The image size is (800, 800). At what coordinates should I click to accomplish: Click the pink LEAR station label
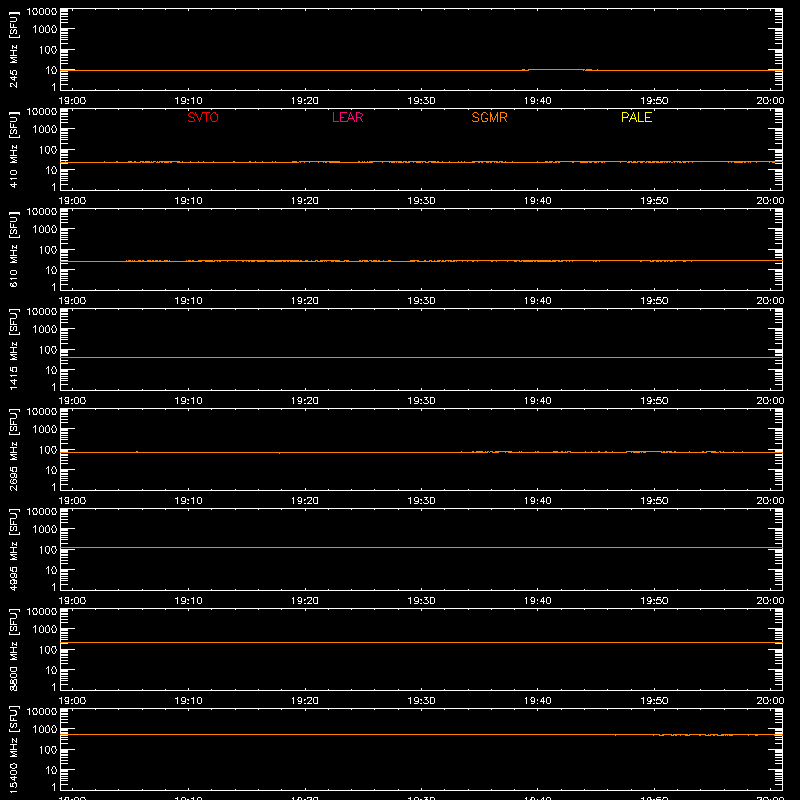coord(347,117)
